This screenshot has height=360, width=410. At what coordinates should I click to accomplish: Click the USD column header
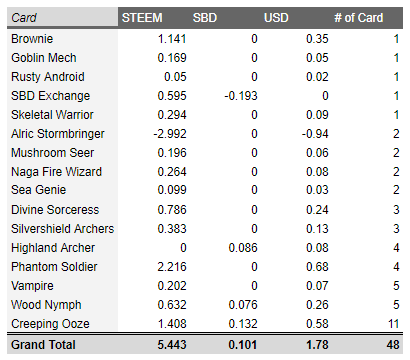276,18
